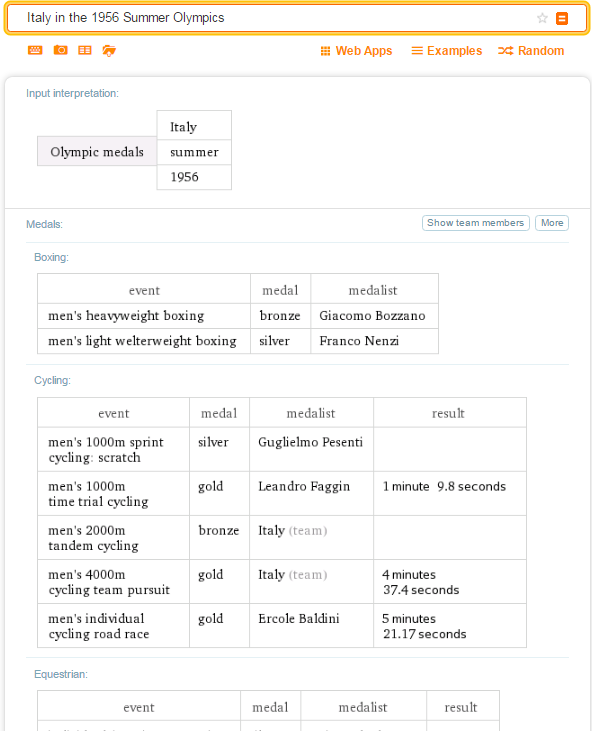Image resolution: width=592 pixels, height=731 pixels.
Task: Click the favorite star icon in search box
Action: click(x=542, y=18)
